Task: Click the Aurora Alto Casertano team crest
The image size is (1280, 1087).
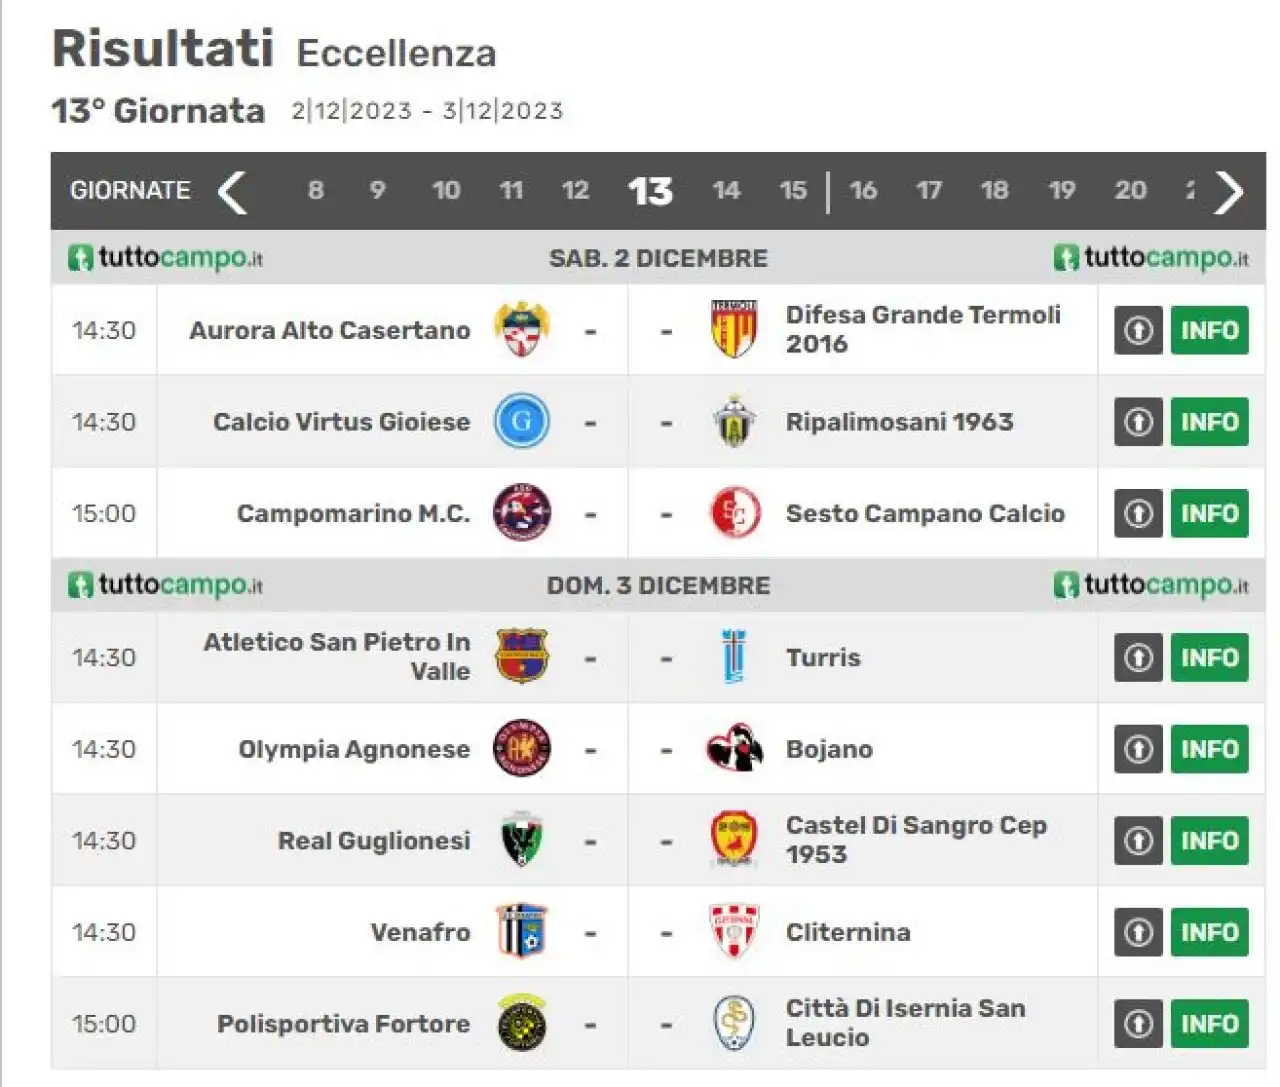Action: click(522, 330)
